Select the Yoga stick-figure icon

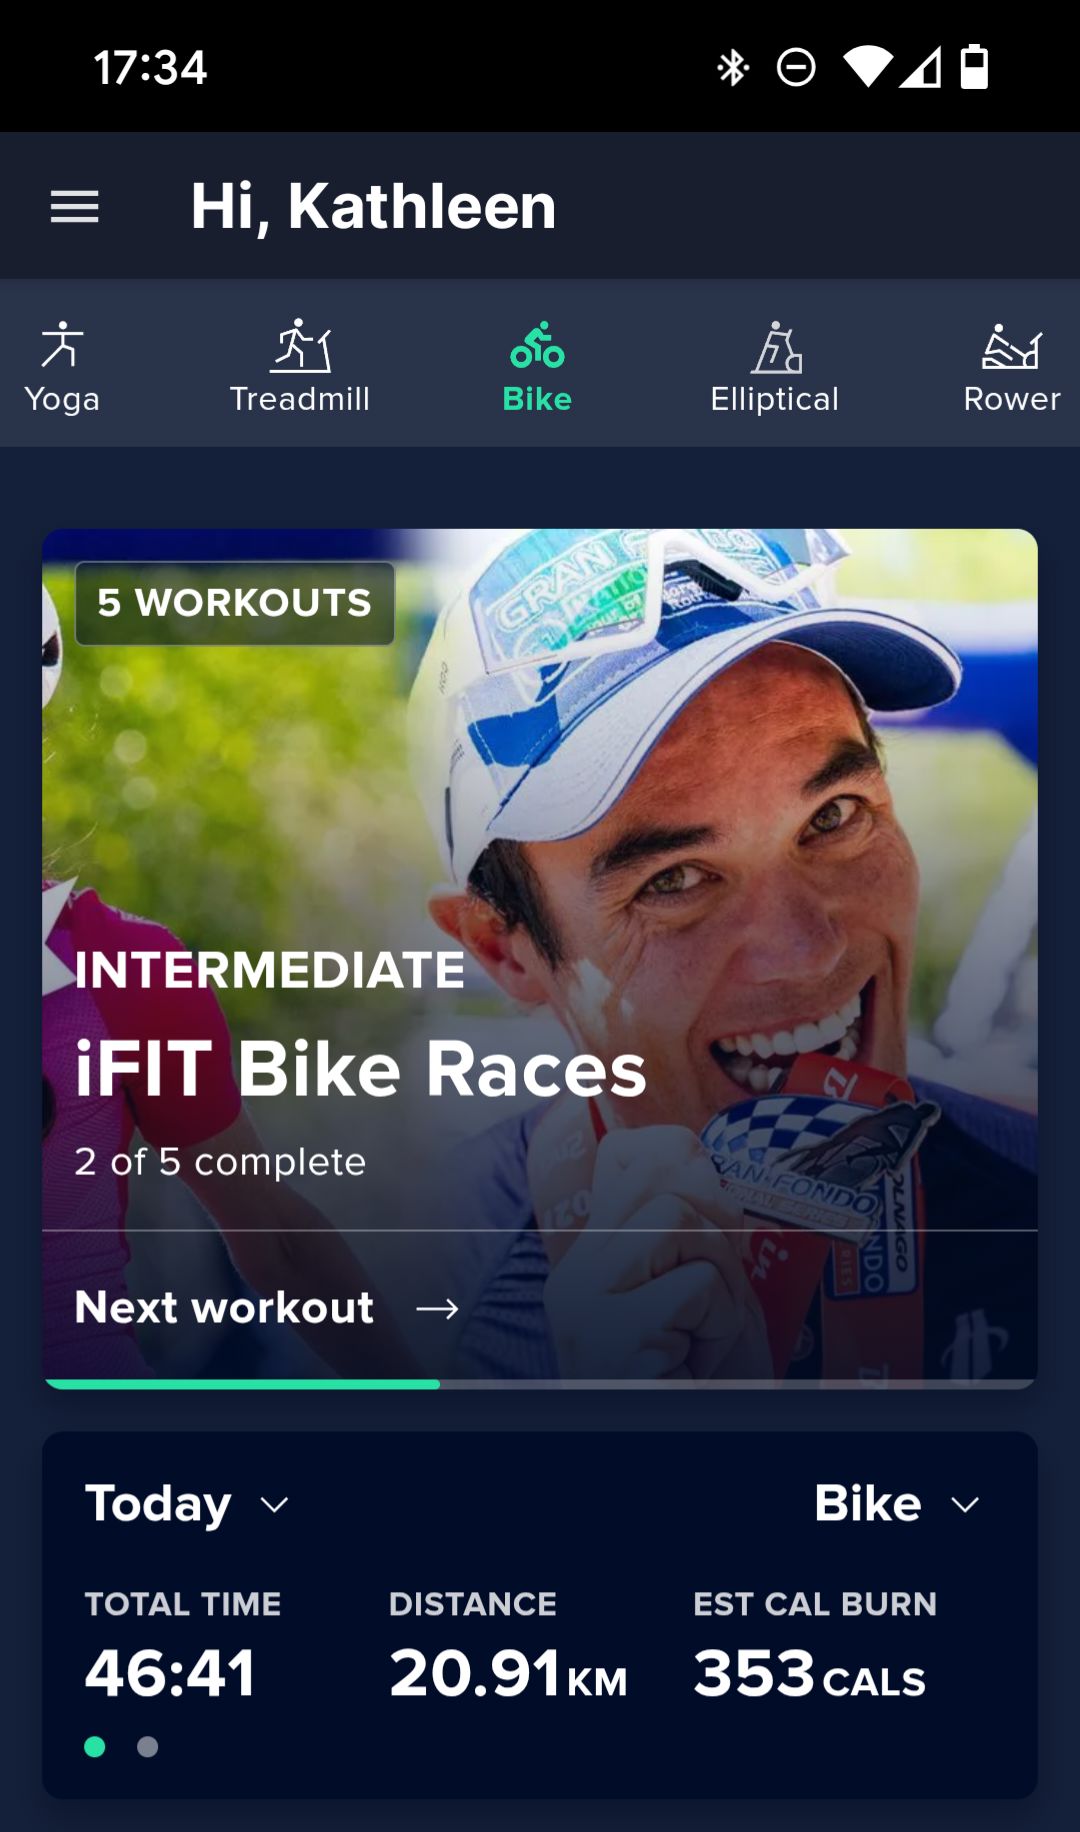tap(62, 345)
